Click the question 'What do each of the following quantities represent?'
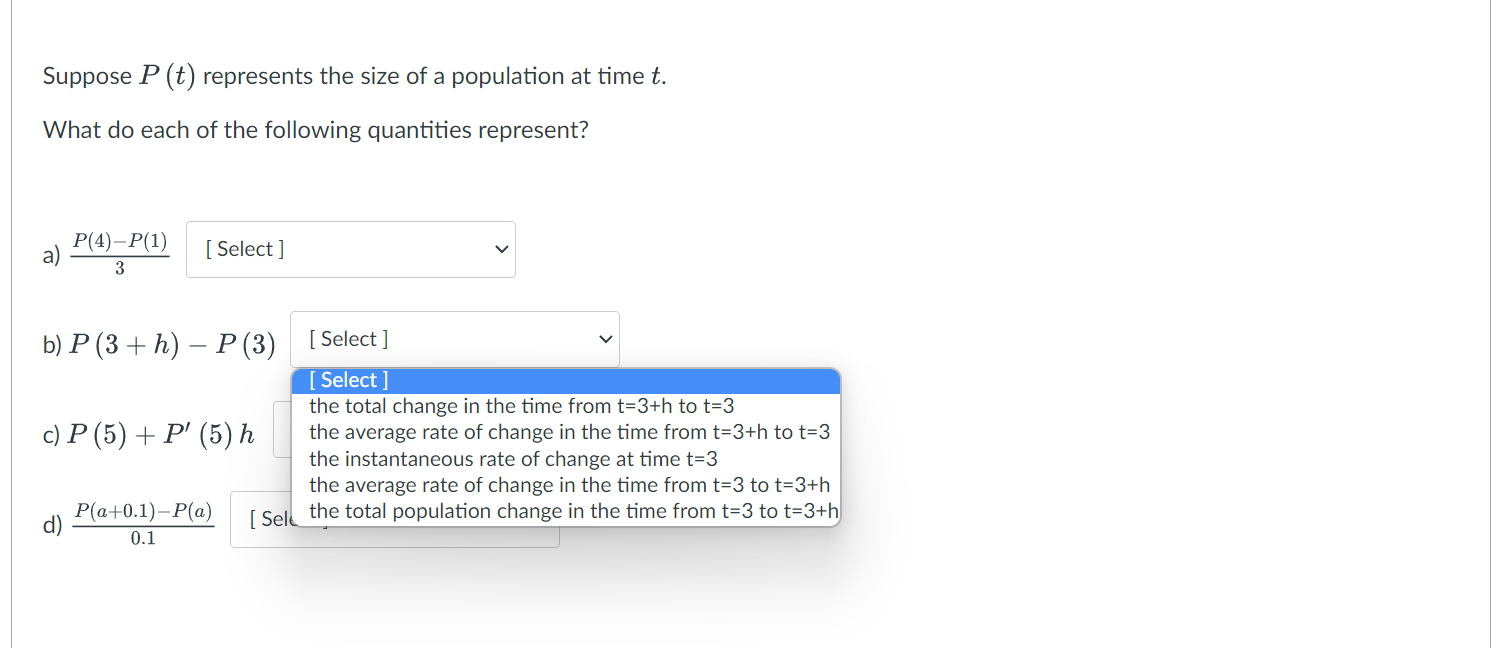Viewport: 1498px width, 648px height. (x=316, y=129)
